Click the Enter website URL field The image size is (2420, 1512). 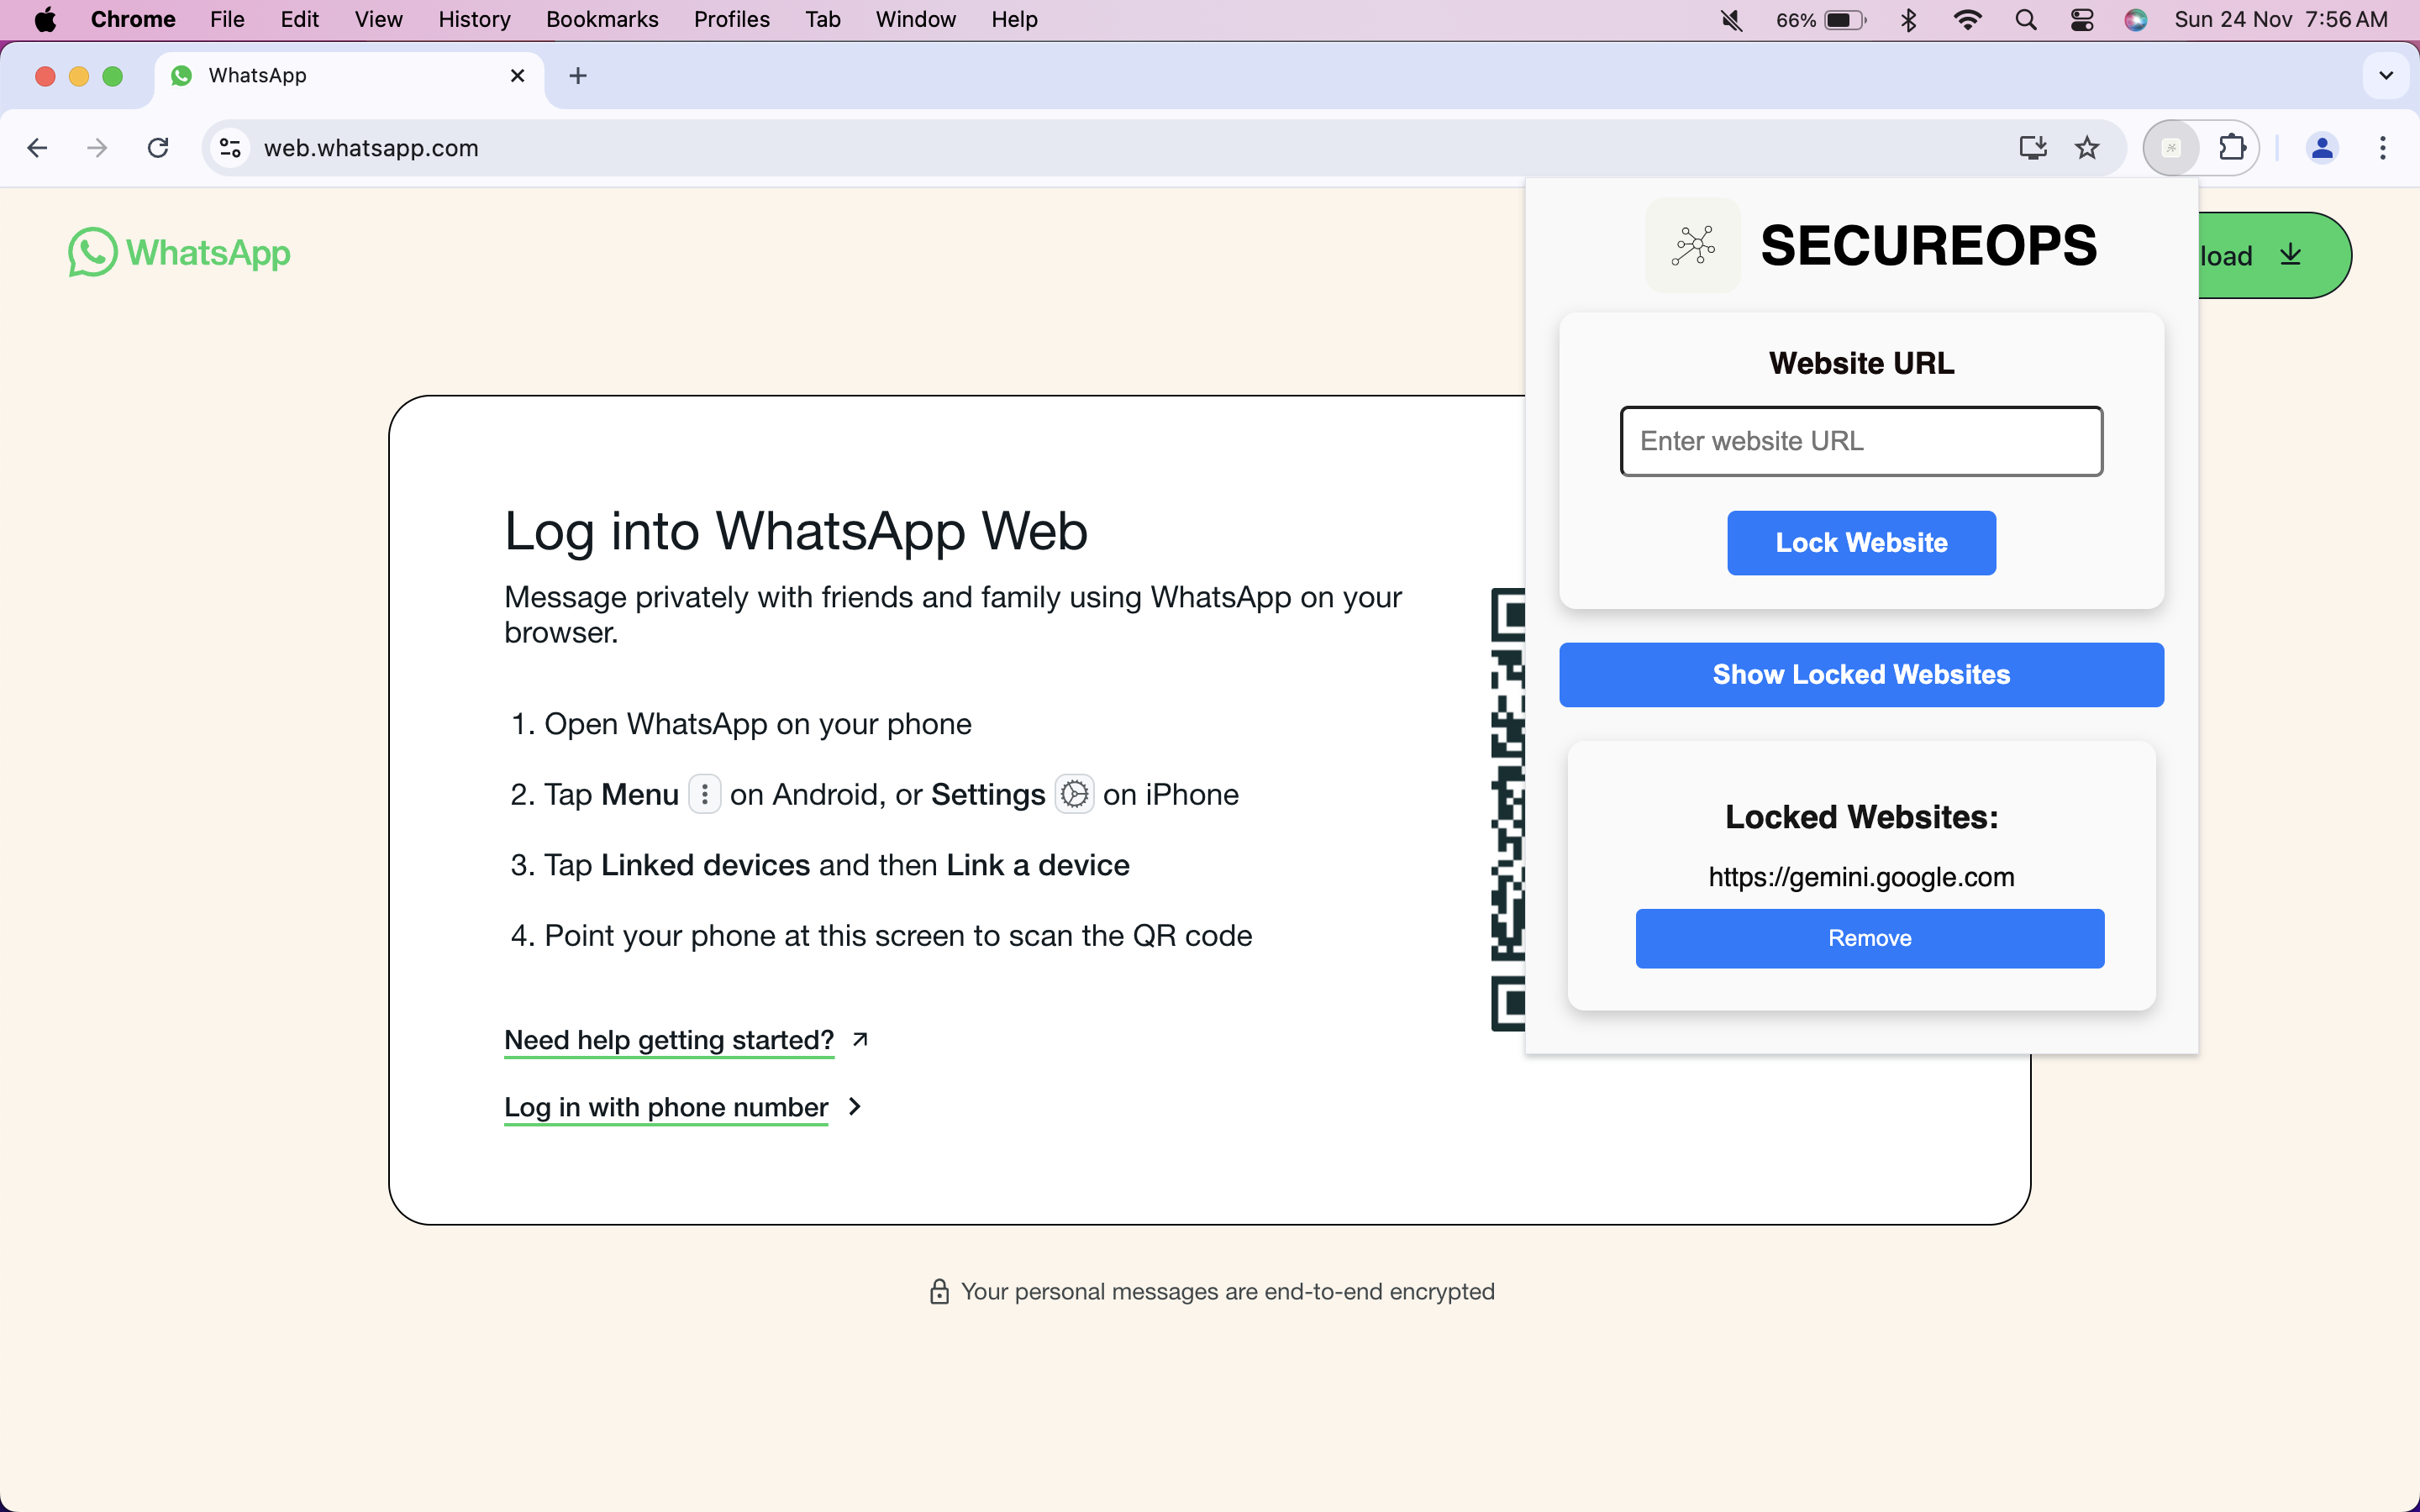[x=1860, y=441]
